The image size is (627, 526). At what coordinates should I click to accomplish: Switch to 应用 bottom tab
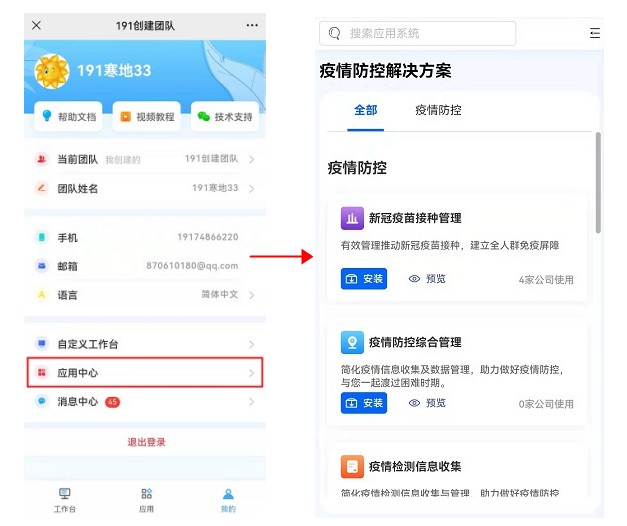click(x=146, y=499)
